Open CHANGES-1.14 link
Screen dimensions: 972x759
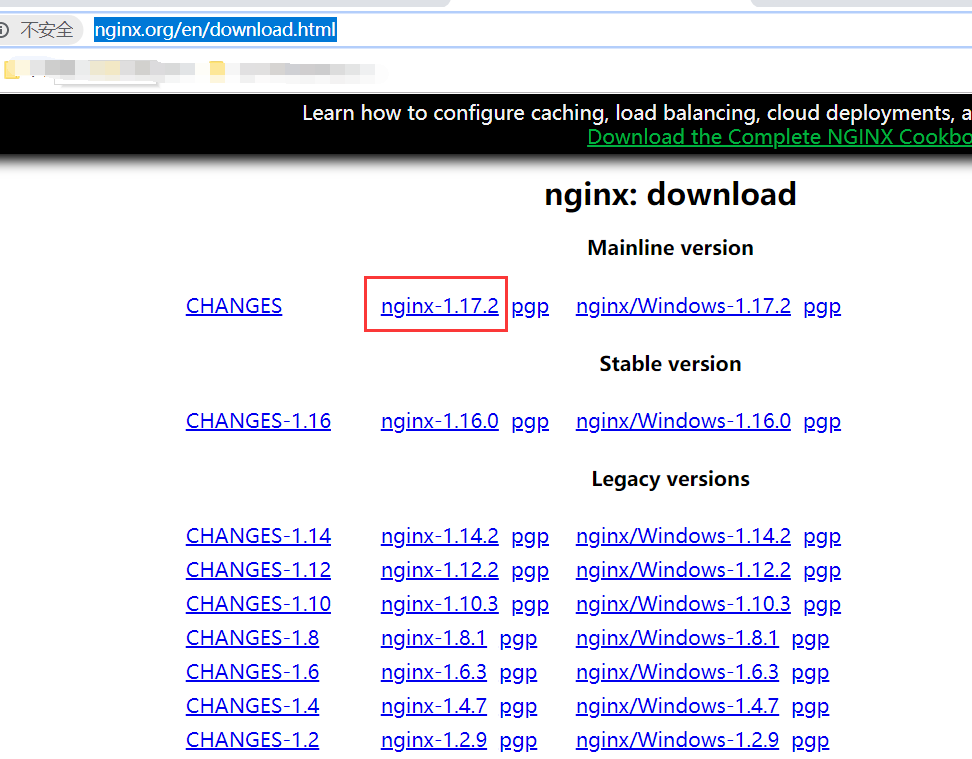258,536
